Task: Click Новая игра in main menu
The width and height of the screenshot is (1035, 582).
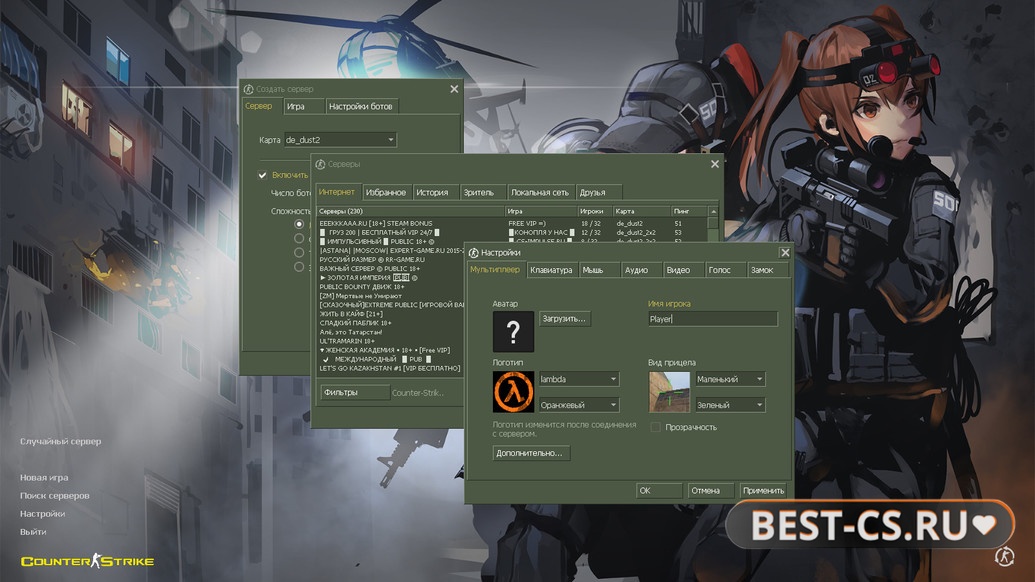Action: click(44, 478)
